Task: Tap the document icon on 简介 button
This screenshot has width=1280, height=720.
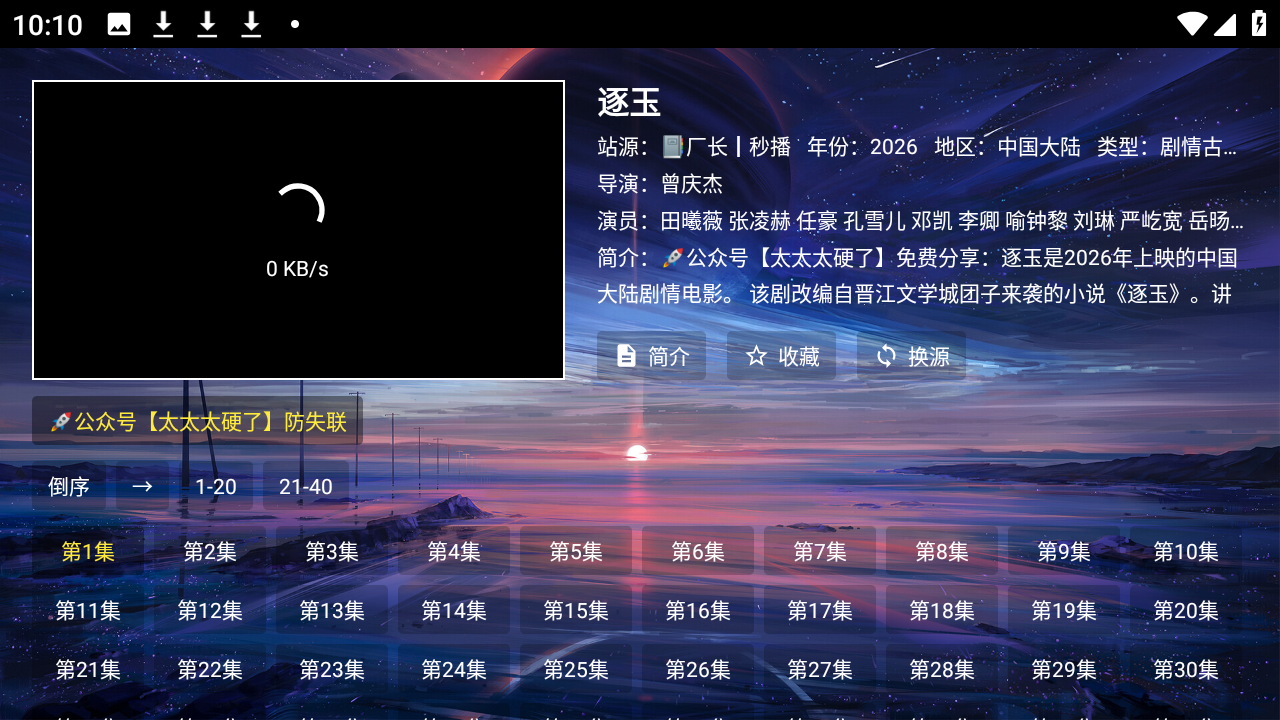Action: pyautogui.click(x=626, y=356)
